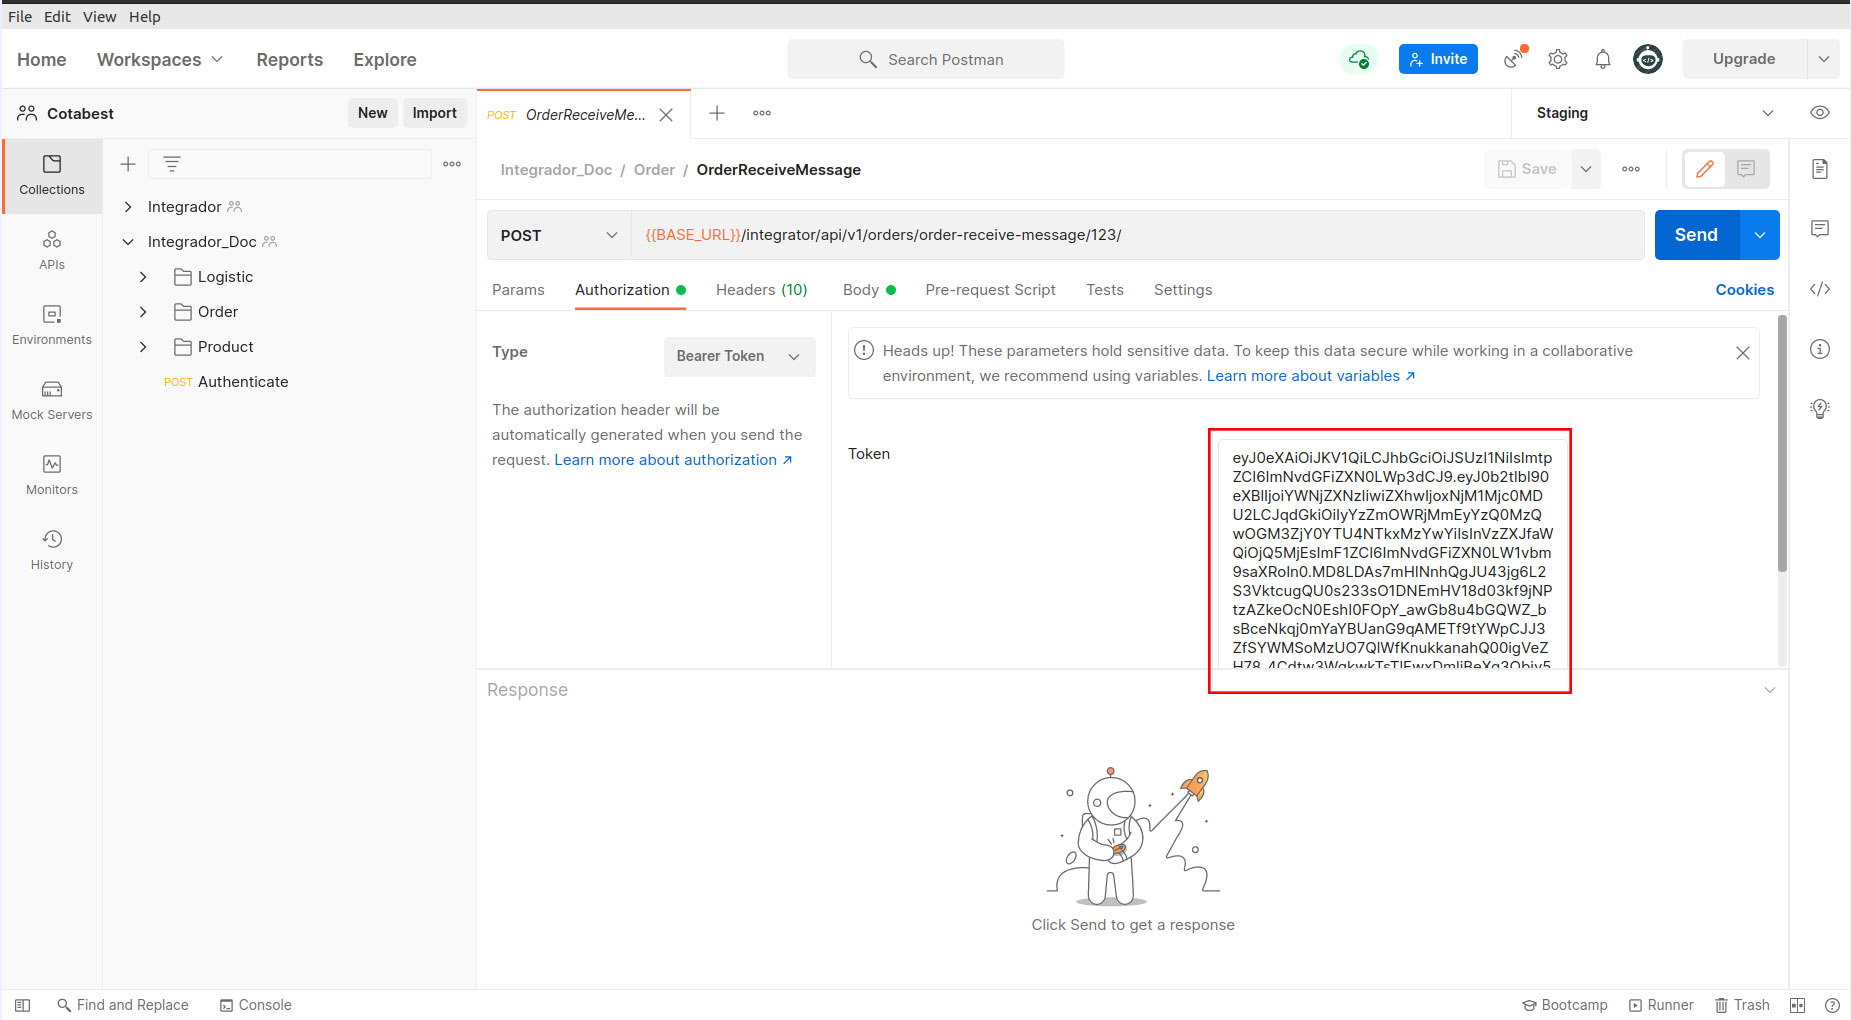Click the Invite button
This screenshot has height=1020, width=1851.
click(1438, 59)
